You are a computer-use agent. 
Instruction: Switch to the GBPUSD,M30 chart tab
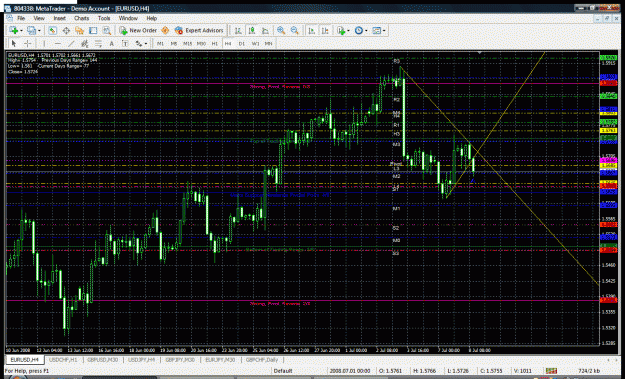pos(102,360)
